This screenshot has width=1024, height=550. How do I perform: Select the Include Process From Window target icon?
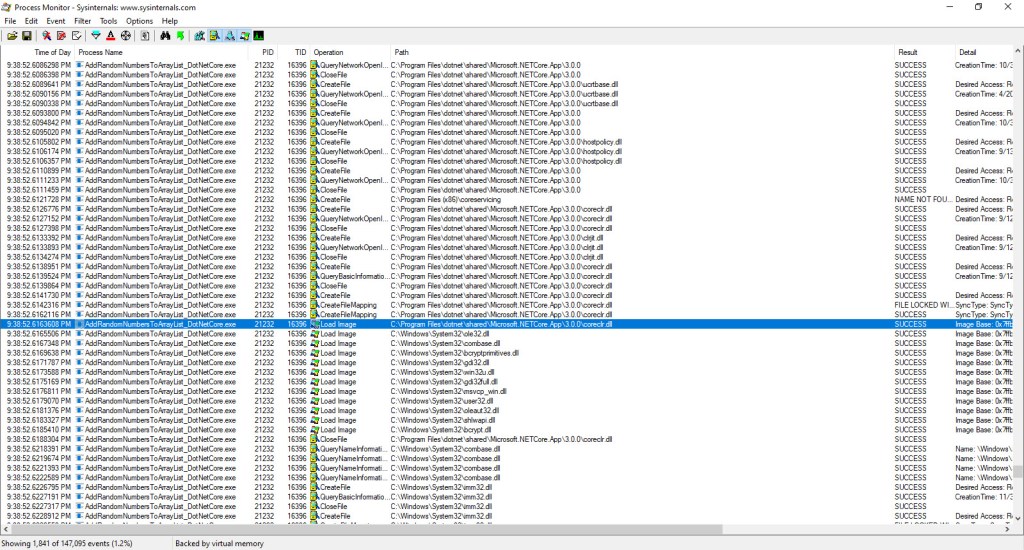pyautogui.click(x=126, y=36)
